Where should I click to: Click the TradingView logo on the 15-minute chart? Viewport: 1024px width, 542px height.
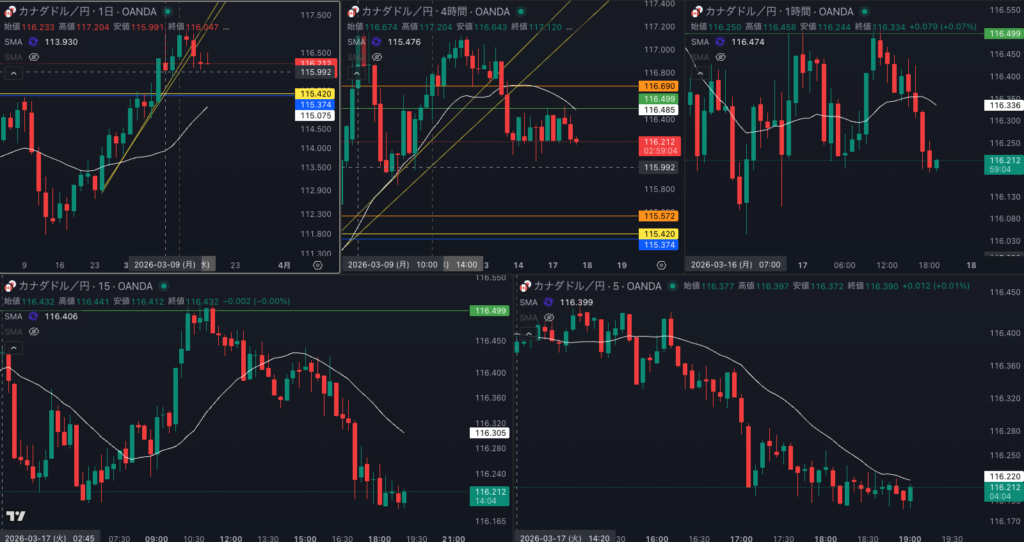tap(16, 516)
